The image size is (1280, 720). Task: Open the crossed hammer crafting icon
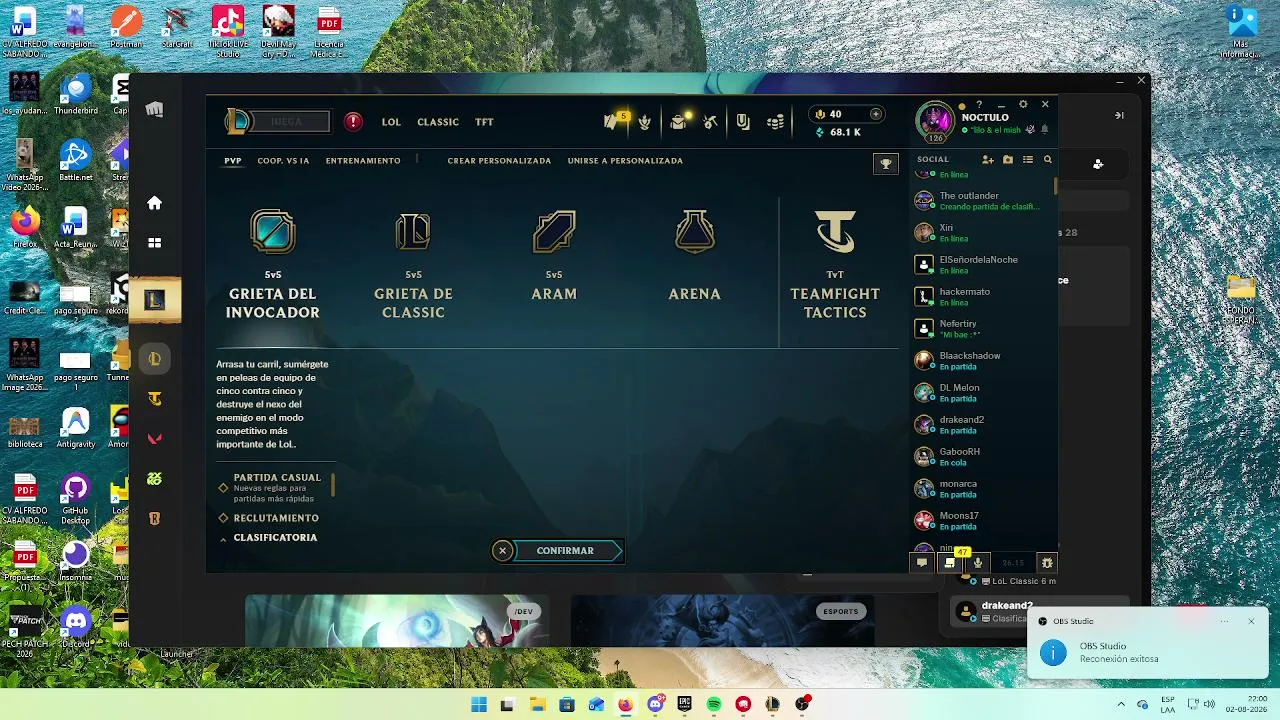[x=711, y=122]
